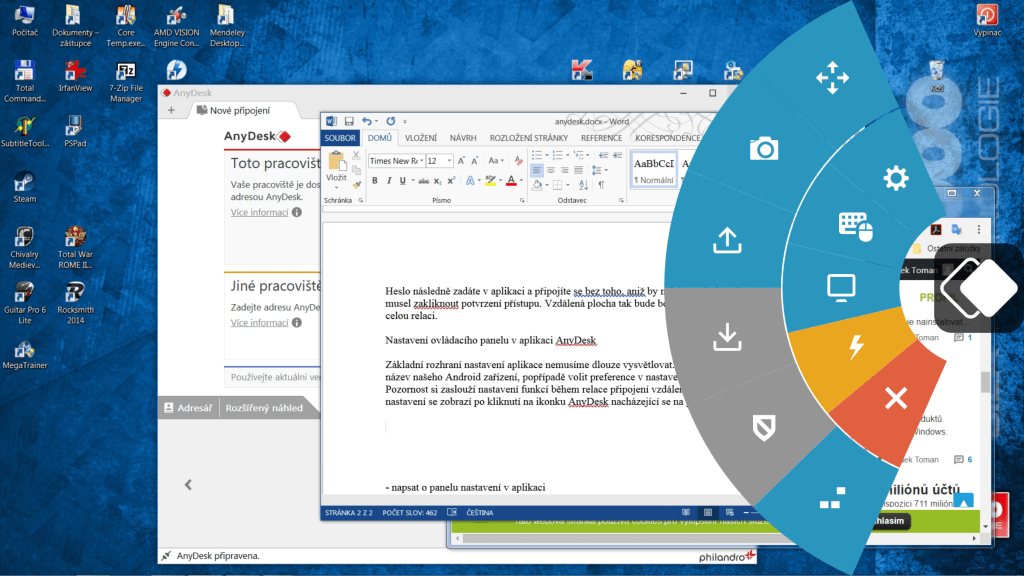Undo the last action in Word
Screen dimensions: 1024x576
tap(366, 121)
